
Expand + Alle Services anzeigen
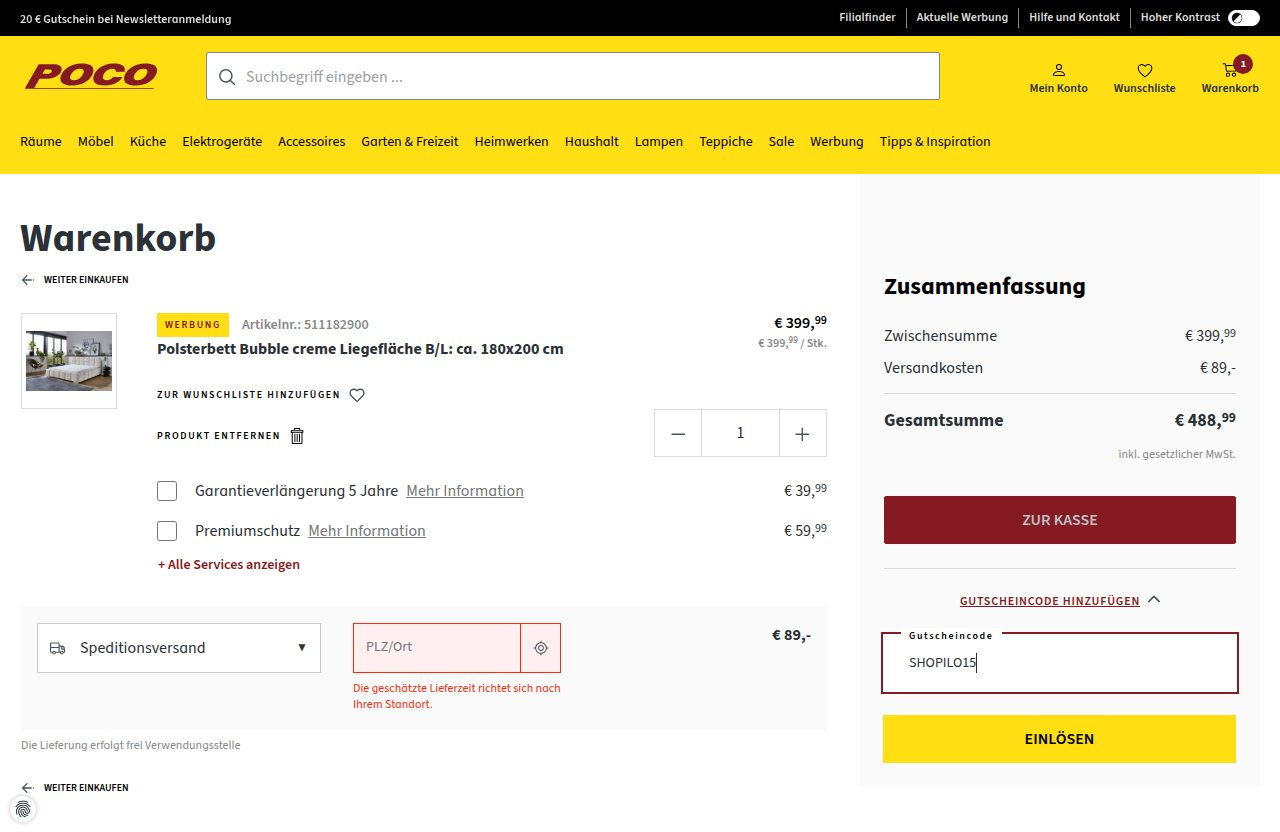pos(229,564)
